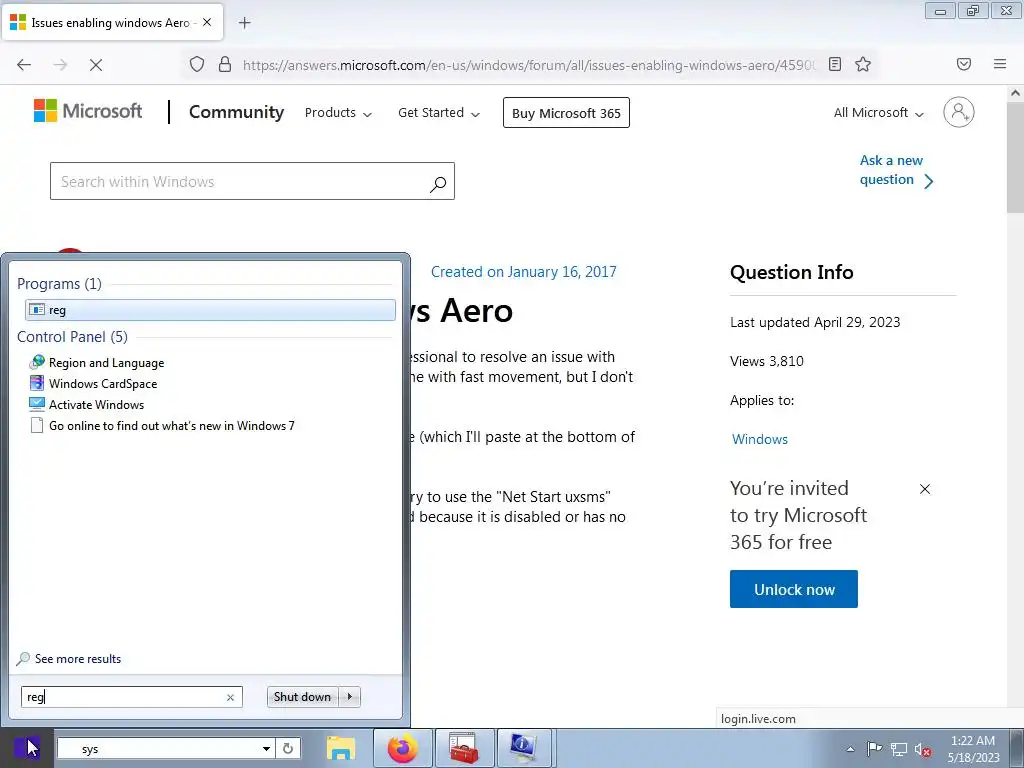
Task: Expand the Get Started menu
Action: 439,112
